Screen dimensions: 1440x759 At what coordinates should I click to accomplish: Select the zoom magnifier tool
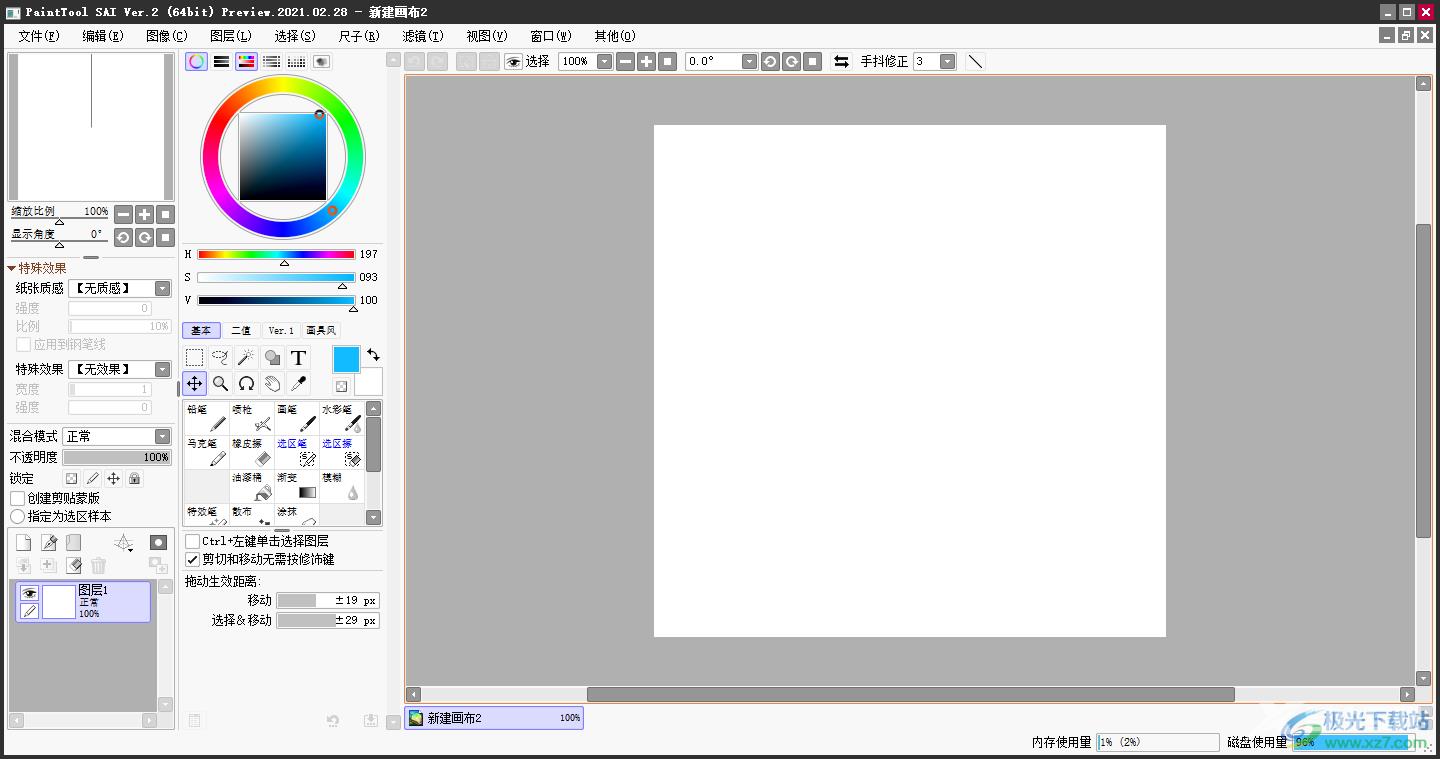(221, 384)
